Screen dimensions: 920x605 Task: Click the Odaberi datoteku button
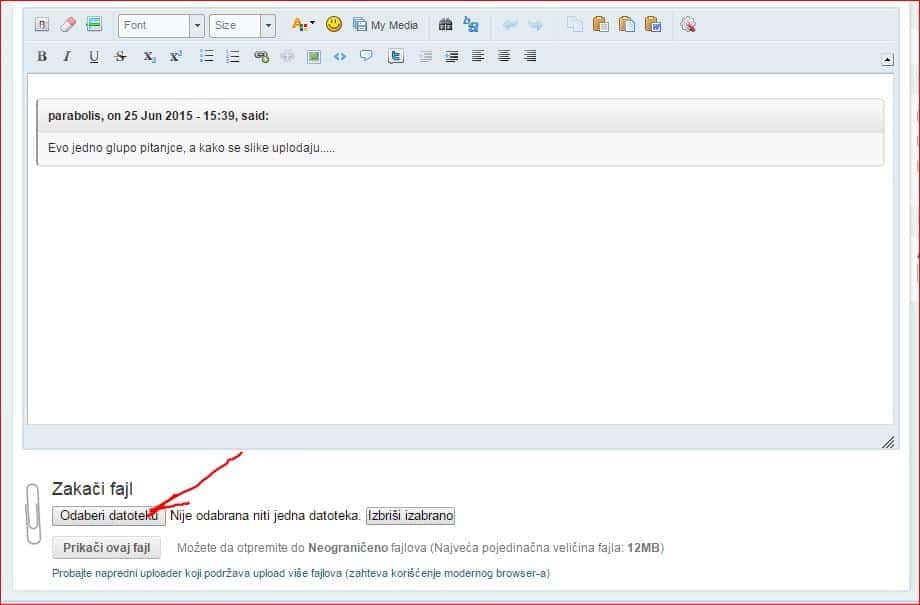(x=109, y=516)
